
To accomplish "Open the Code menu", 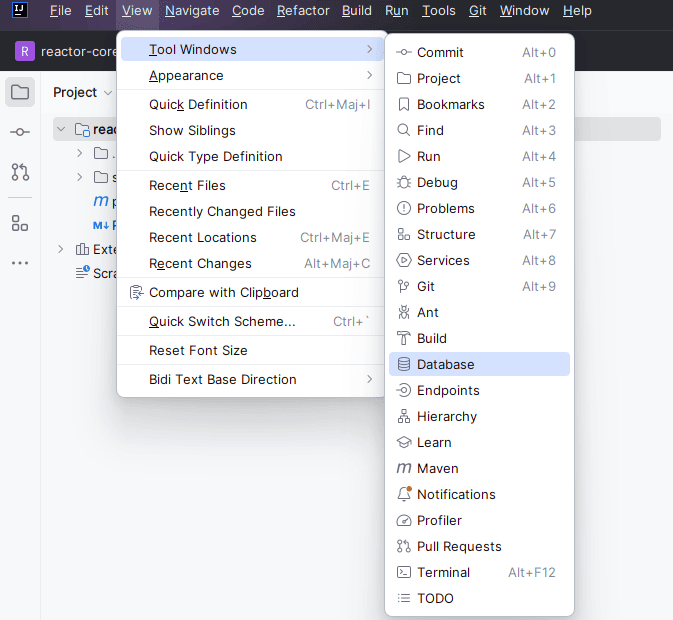I will pos(248,10).
